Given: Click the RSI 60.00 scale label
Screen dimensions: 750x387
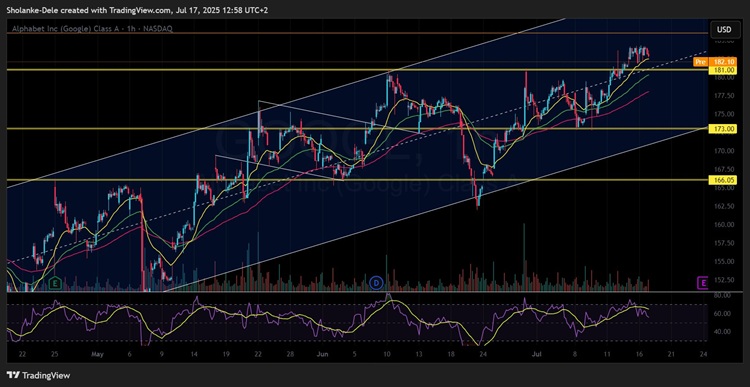Looking at the screenshot, I should (x=721, y=313).
